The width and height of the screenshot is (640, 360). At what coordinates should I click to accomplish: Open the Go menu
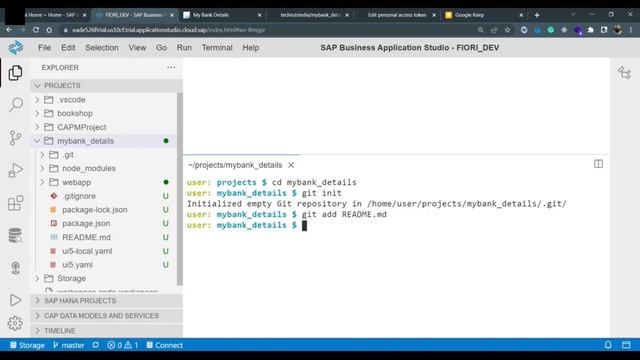(x=161, y=48)
